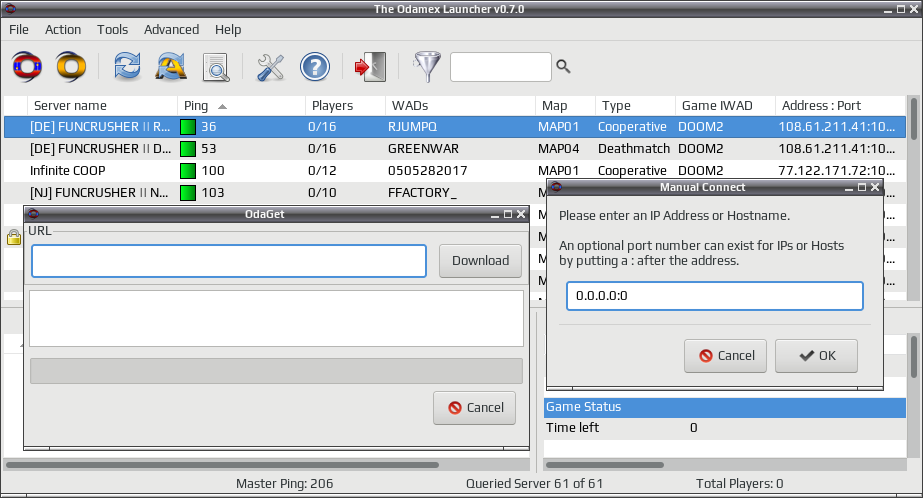Click the Time left row
The width and height of the screenshot is (923, 498).
pyautogui.click(x=725, y=428)
